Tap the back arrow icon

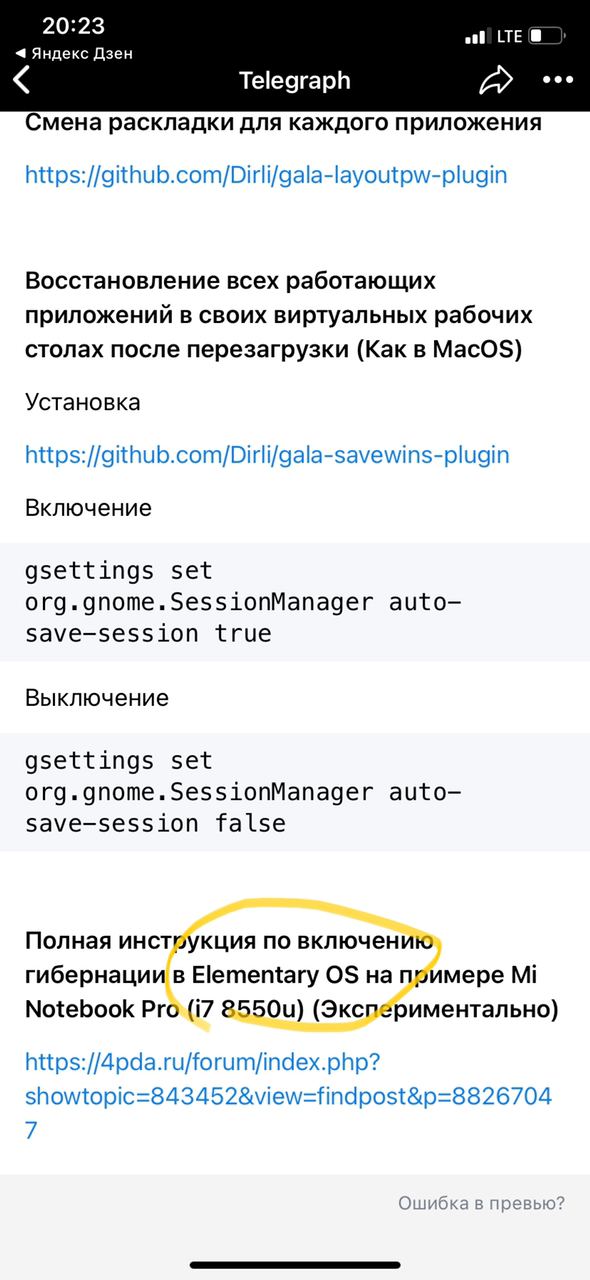22,81
